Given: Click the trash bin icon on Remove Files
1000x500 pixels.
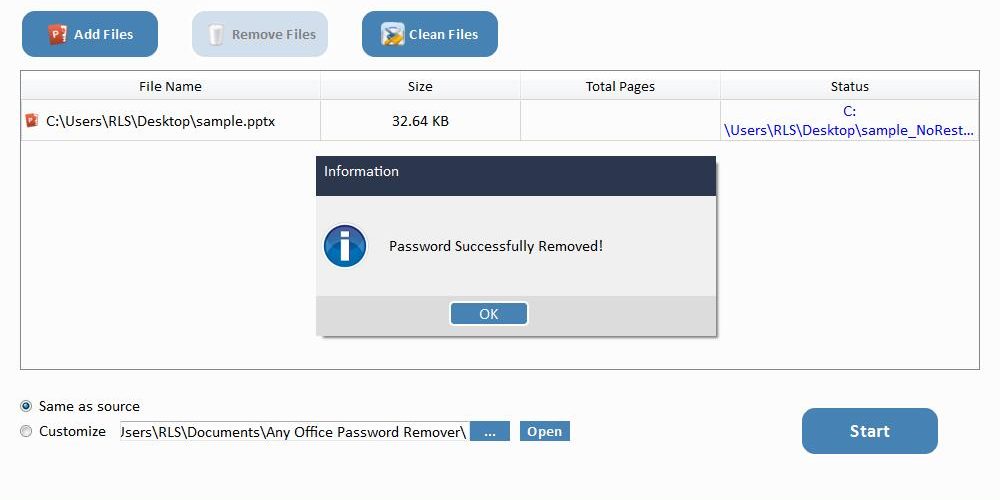Looking at the screenshot, I should [217, 34].
